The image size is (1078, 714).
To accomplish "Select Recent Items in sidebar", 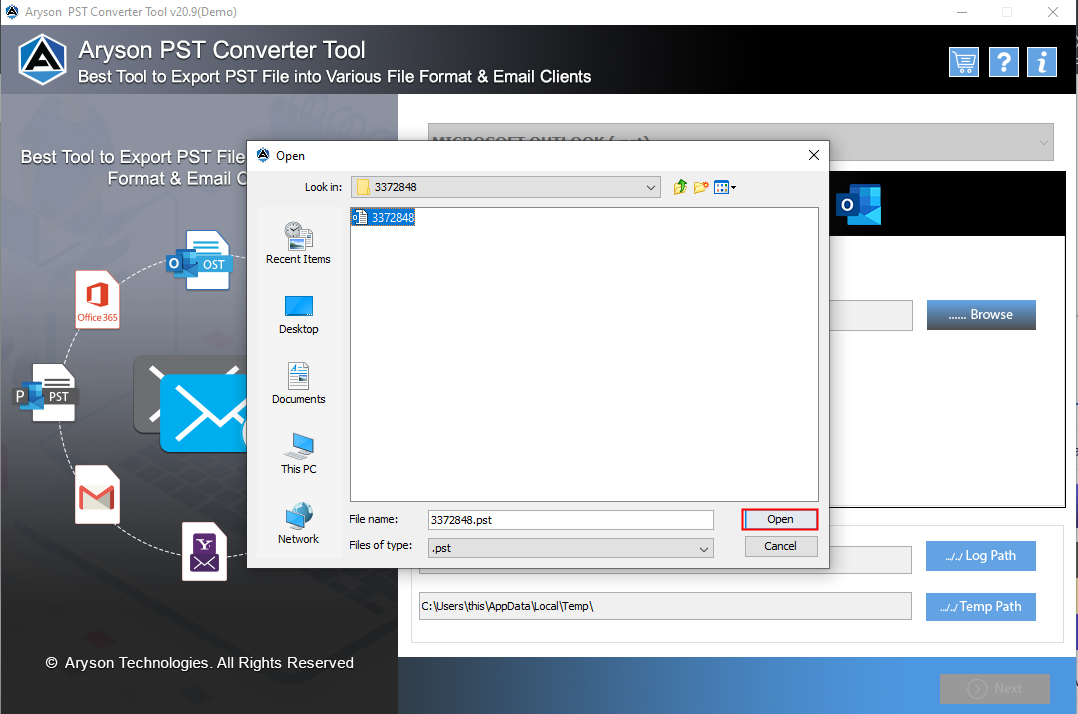I will [x=298, y=243].
